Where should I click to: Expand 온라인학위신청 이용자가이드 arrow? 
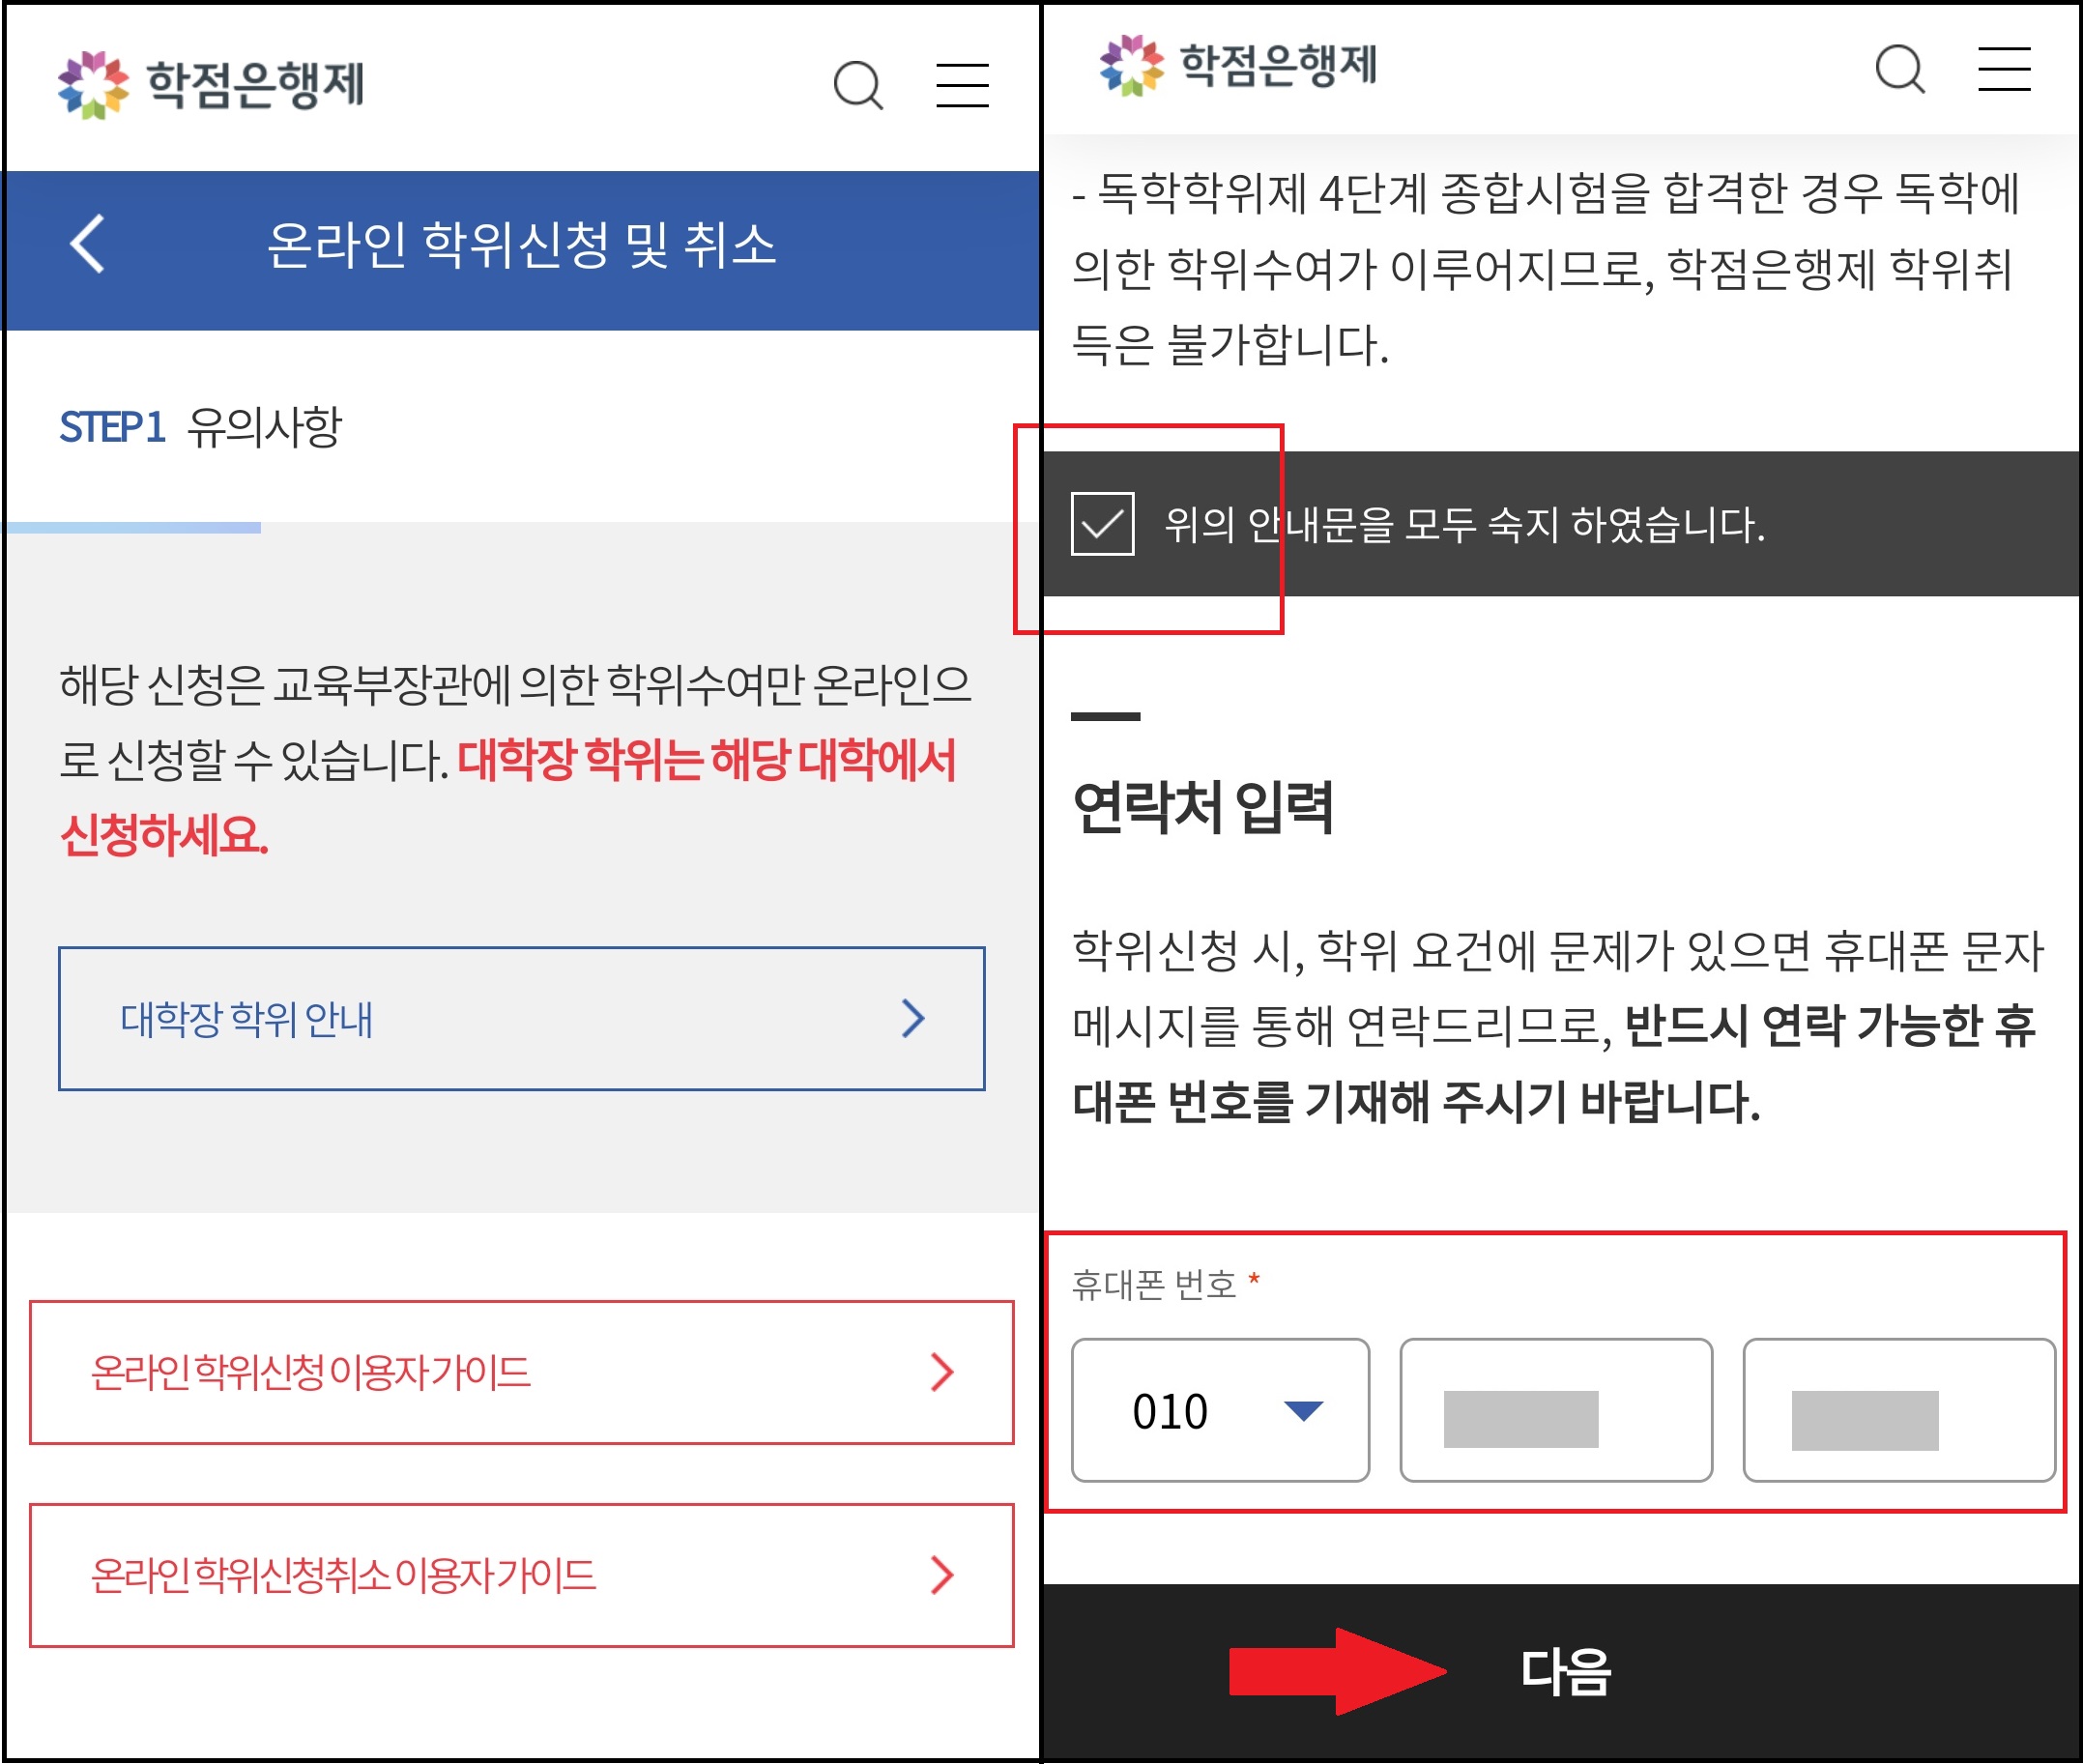click(941, 1373)
